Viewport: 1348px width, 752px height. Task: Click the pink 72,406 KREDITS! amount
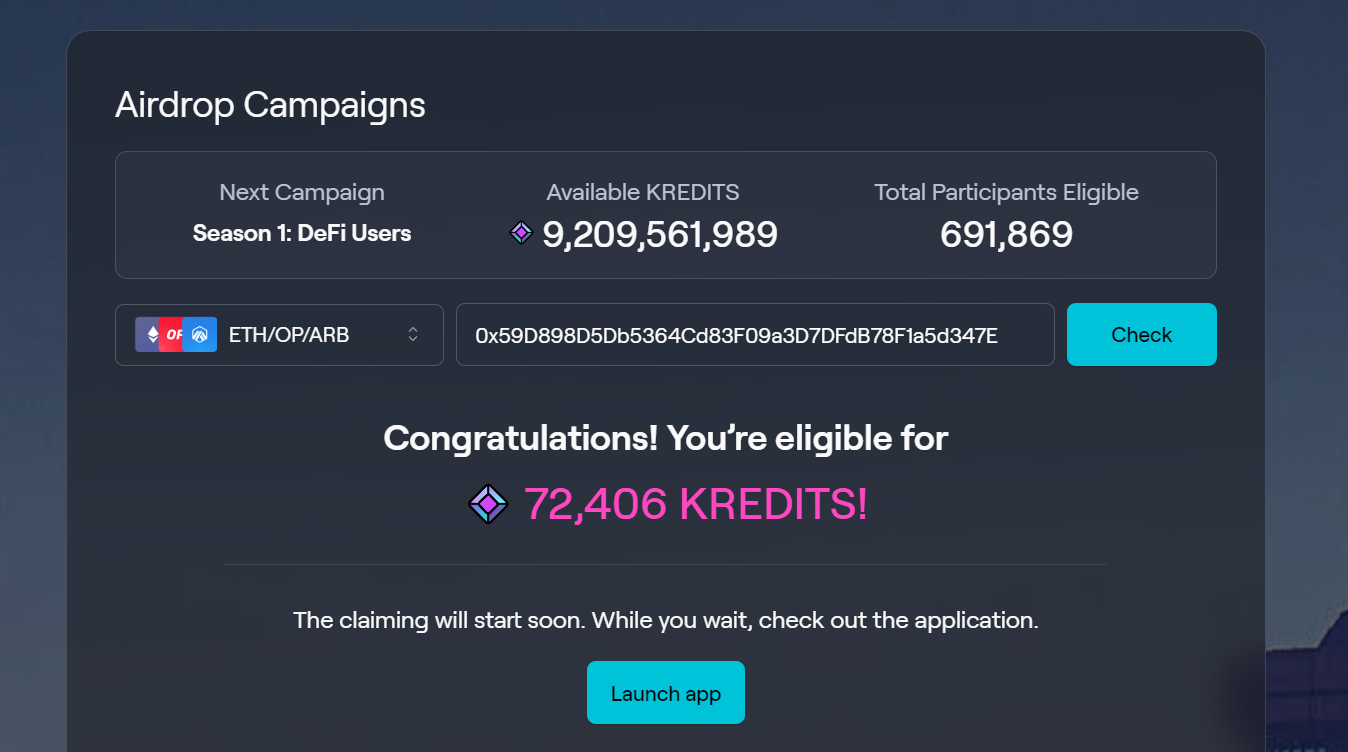point(696,504)
